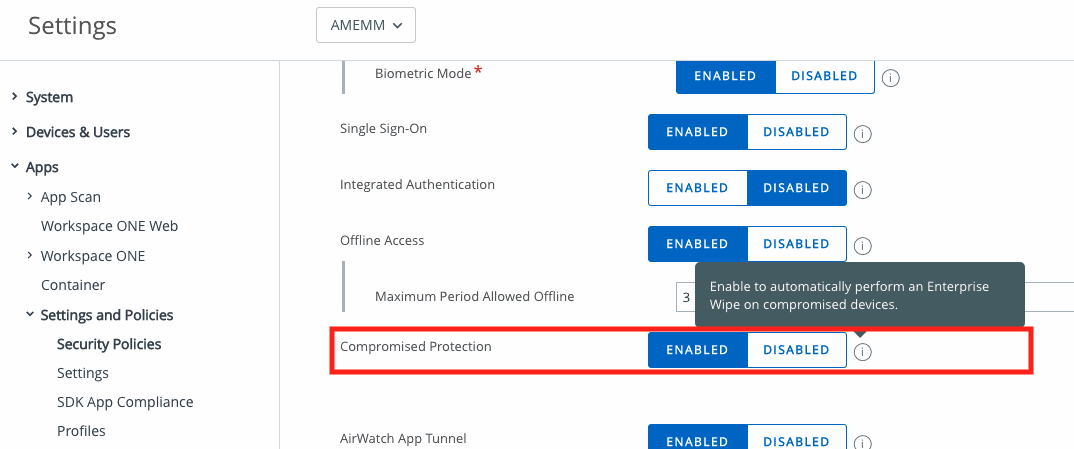This screenshot has width=1074, height=449.
Task: Open SDK App Compliance page
Action: pyautogui.click(x=125, y=402)
